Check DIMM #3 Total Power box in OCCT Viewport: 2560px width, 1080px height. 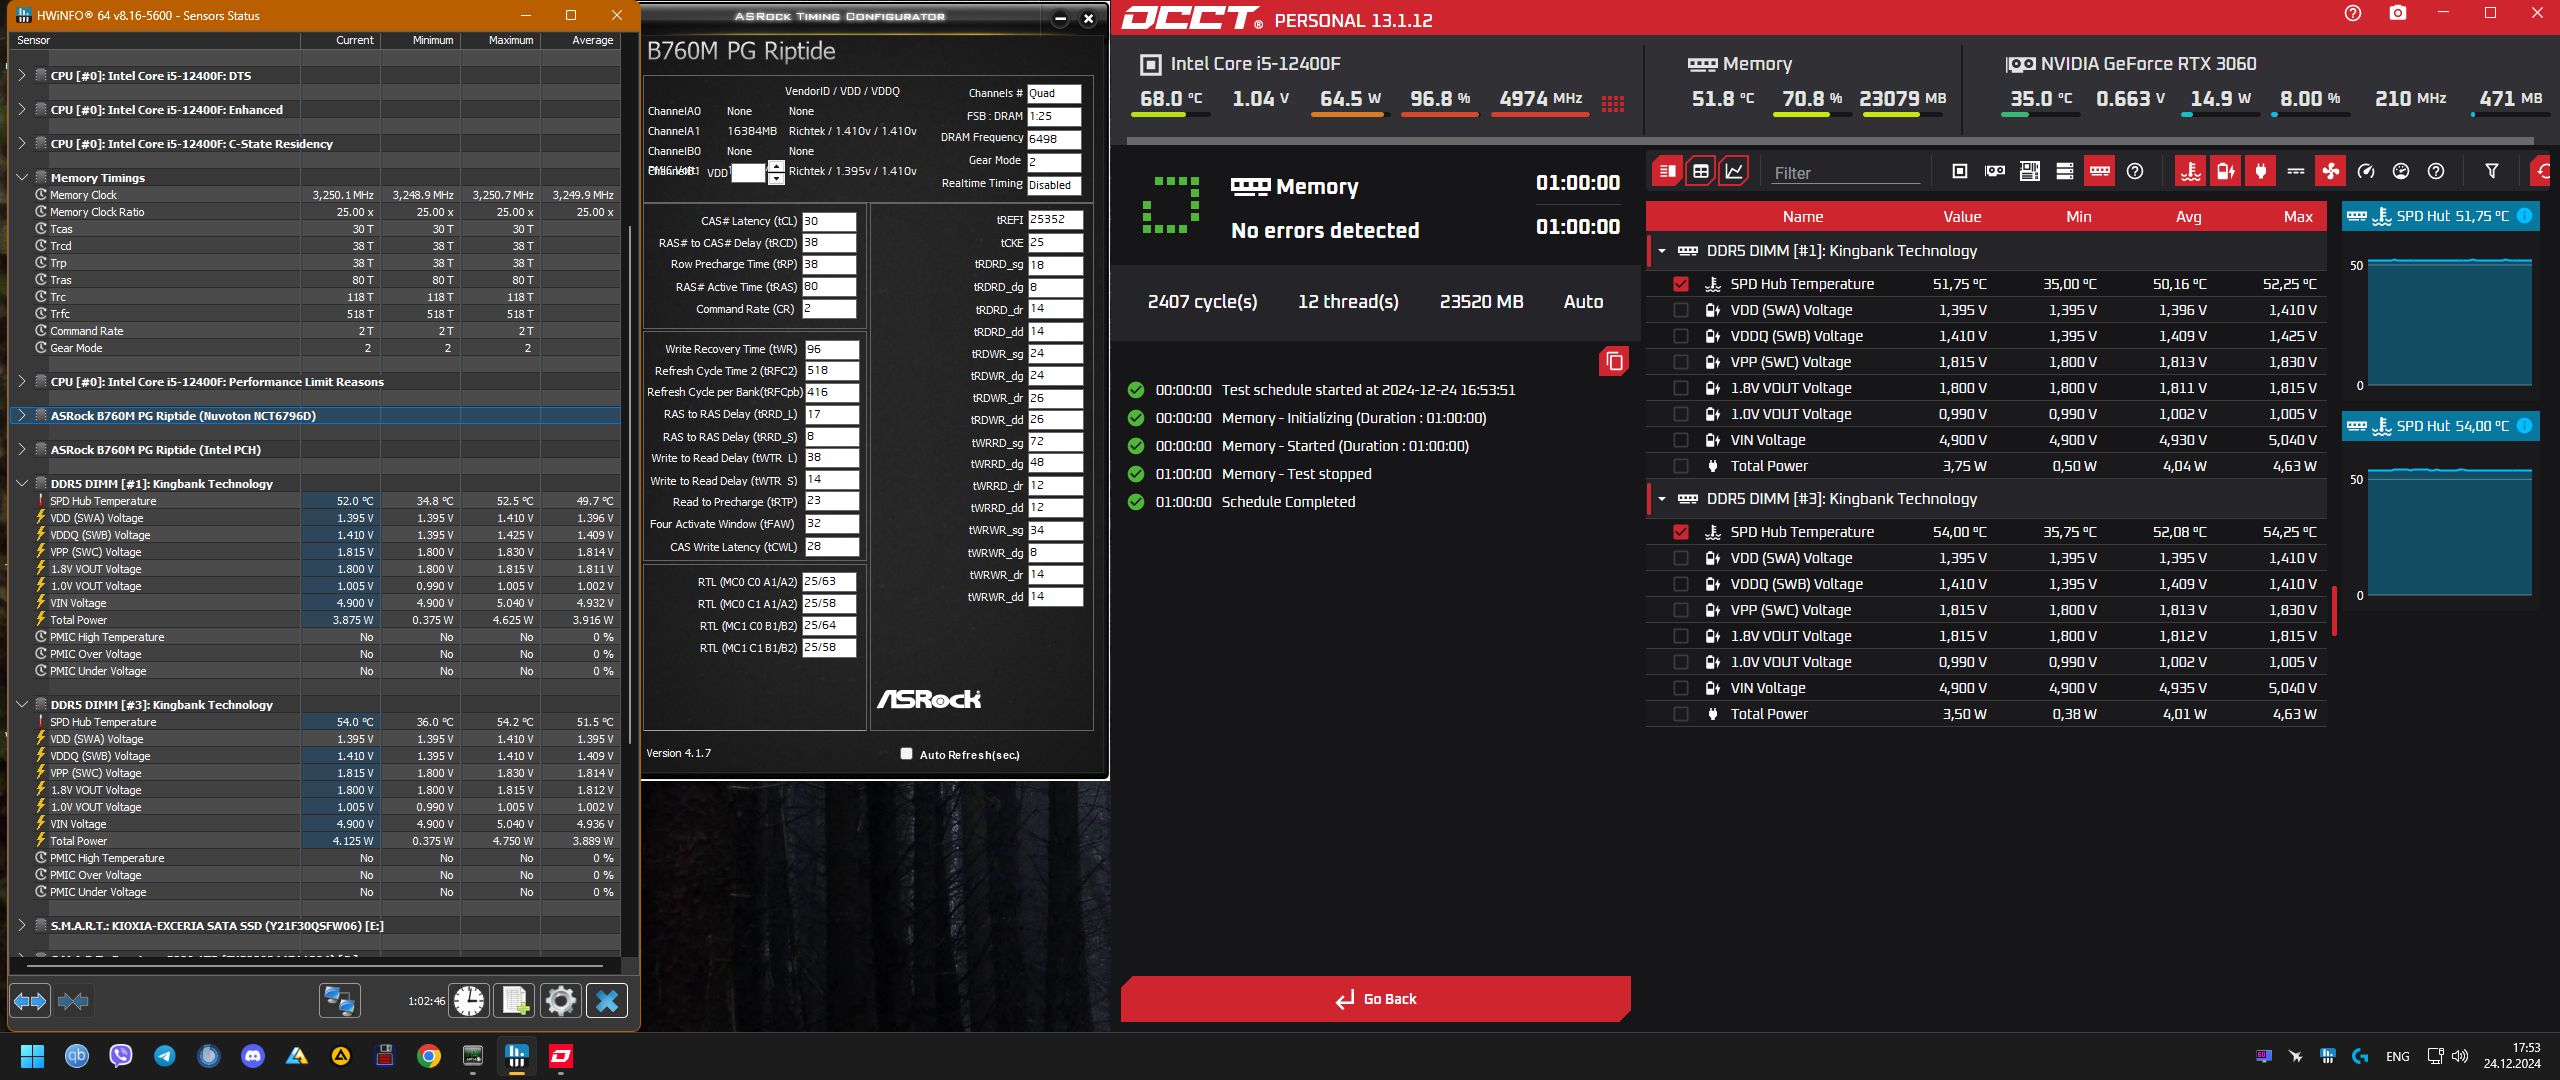click(1681, 714)
